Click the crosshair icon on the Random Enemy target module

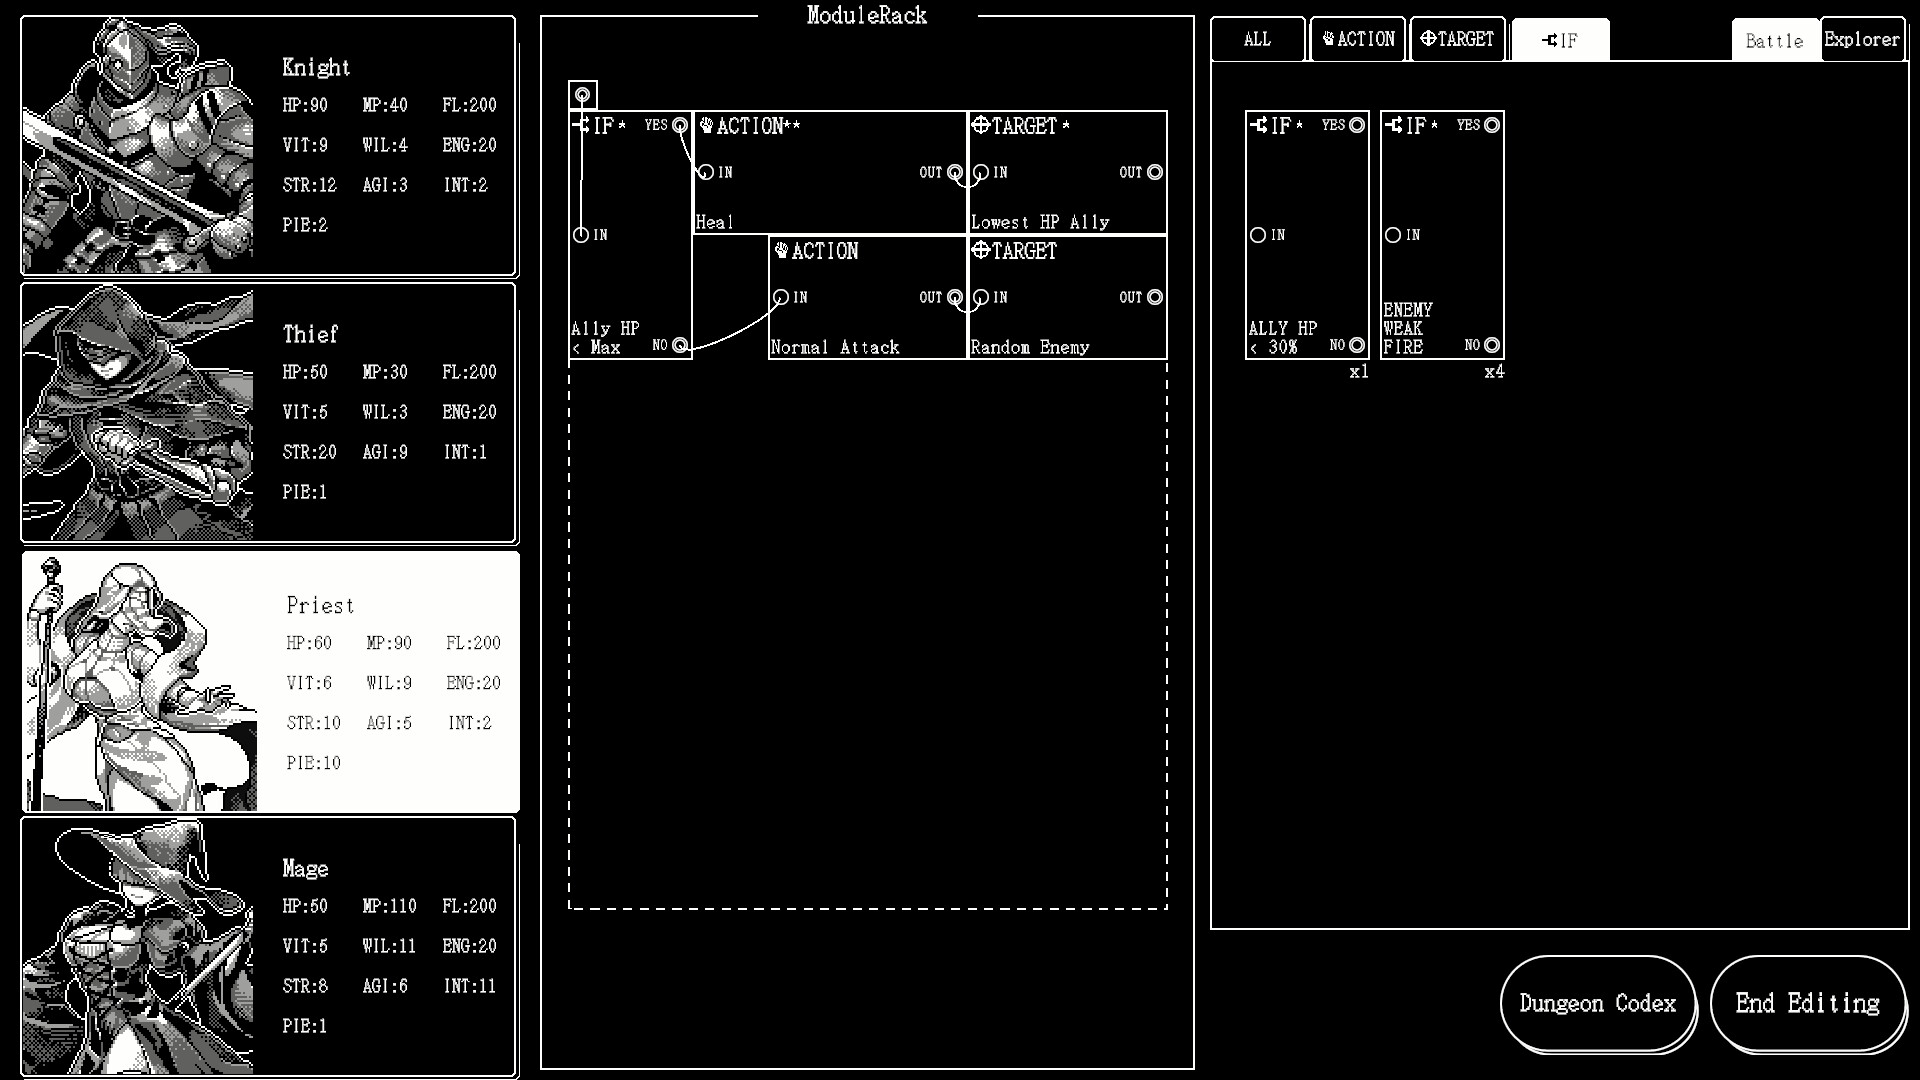[982, 251]
